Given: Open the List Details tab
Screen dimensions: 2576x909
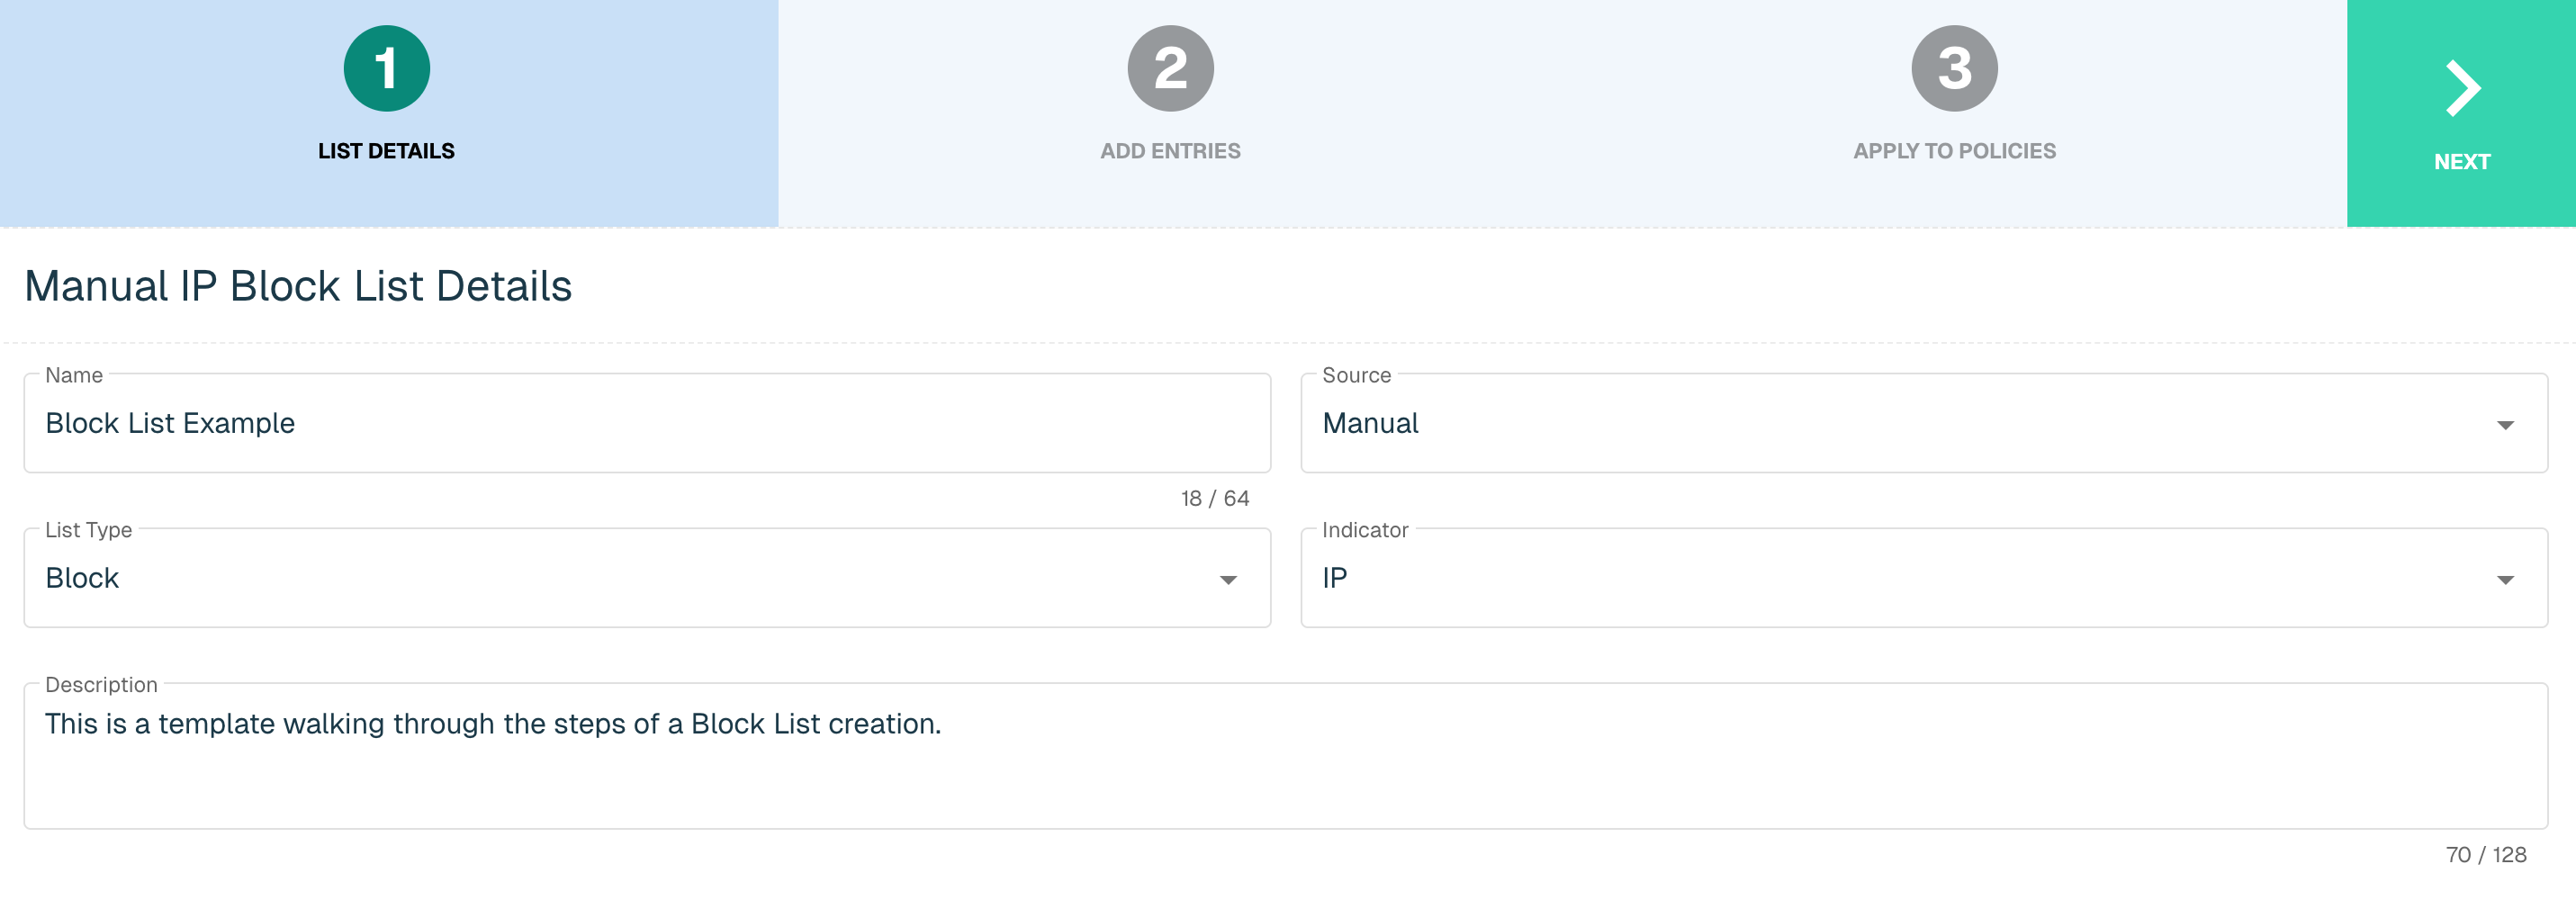Looking at the screenshot, I should pyautogui.click(x=389, y=113).
